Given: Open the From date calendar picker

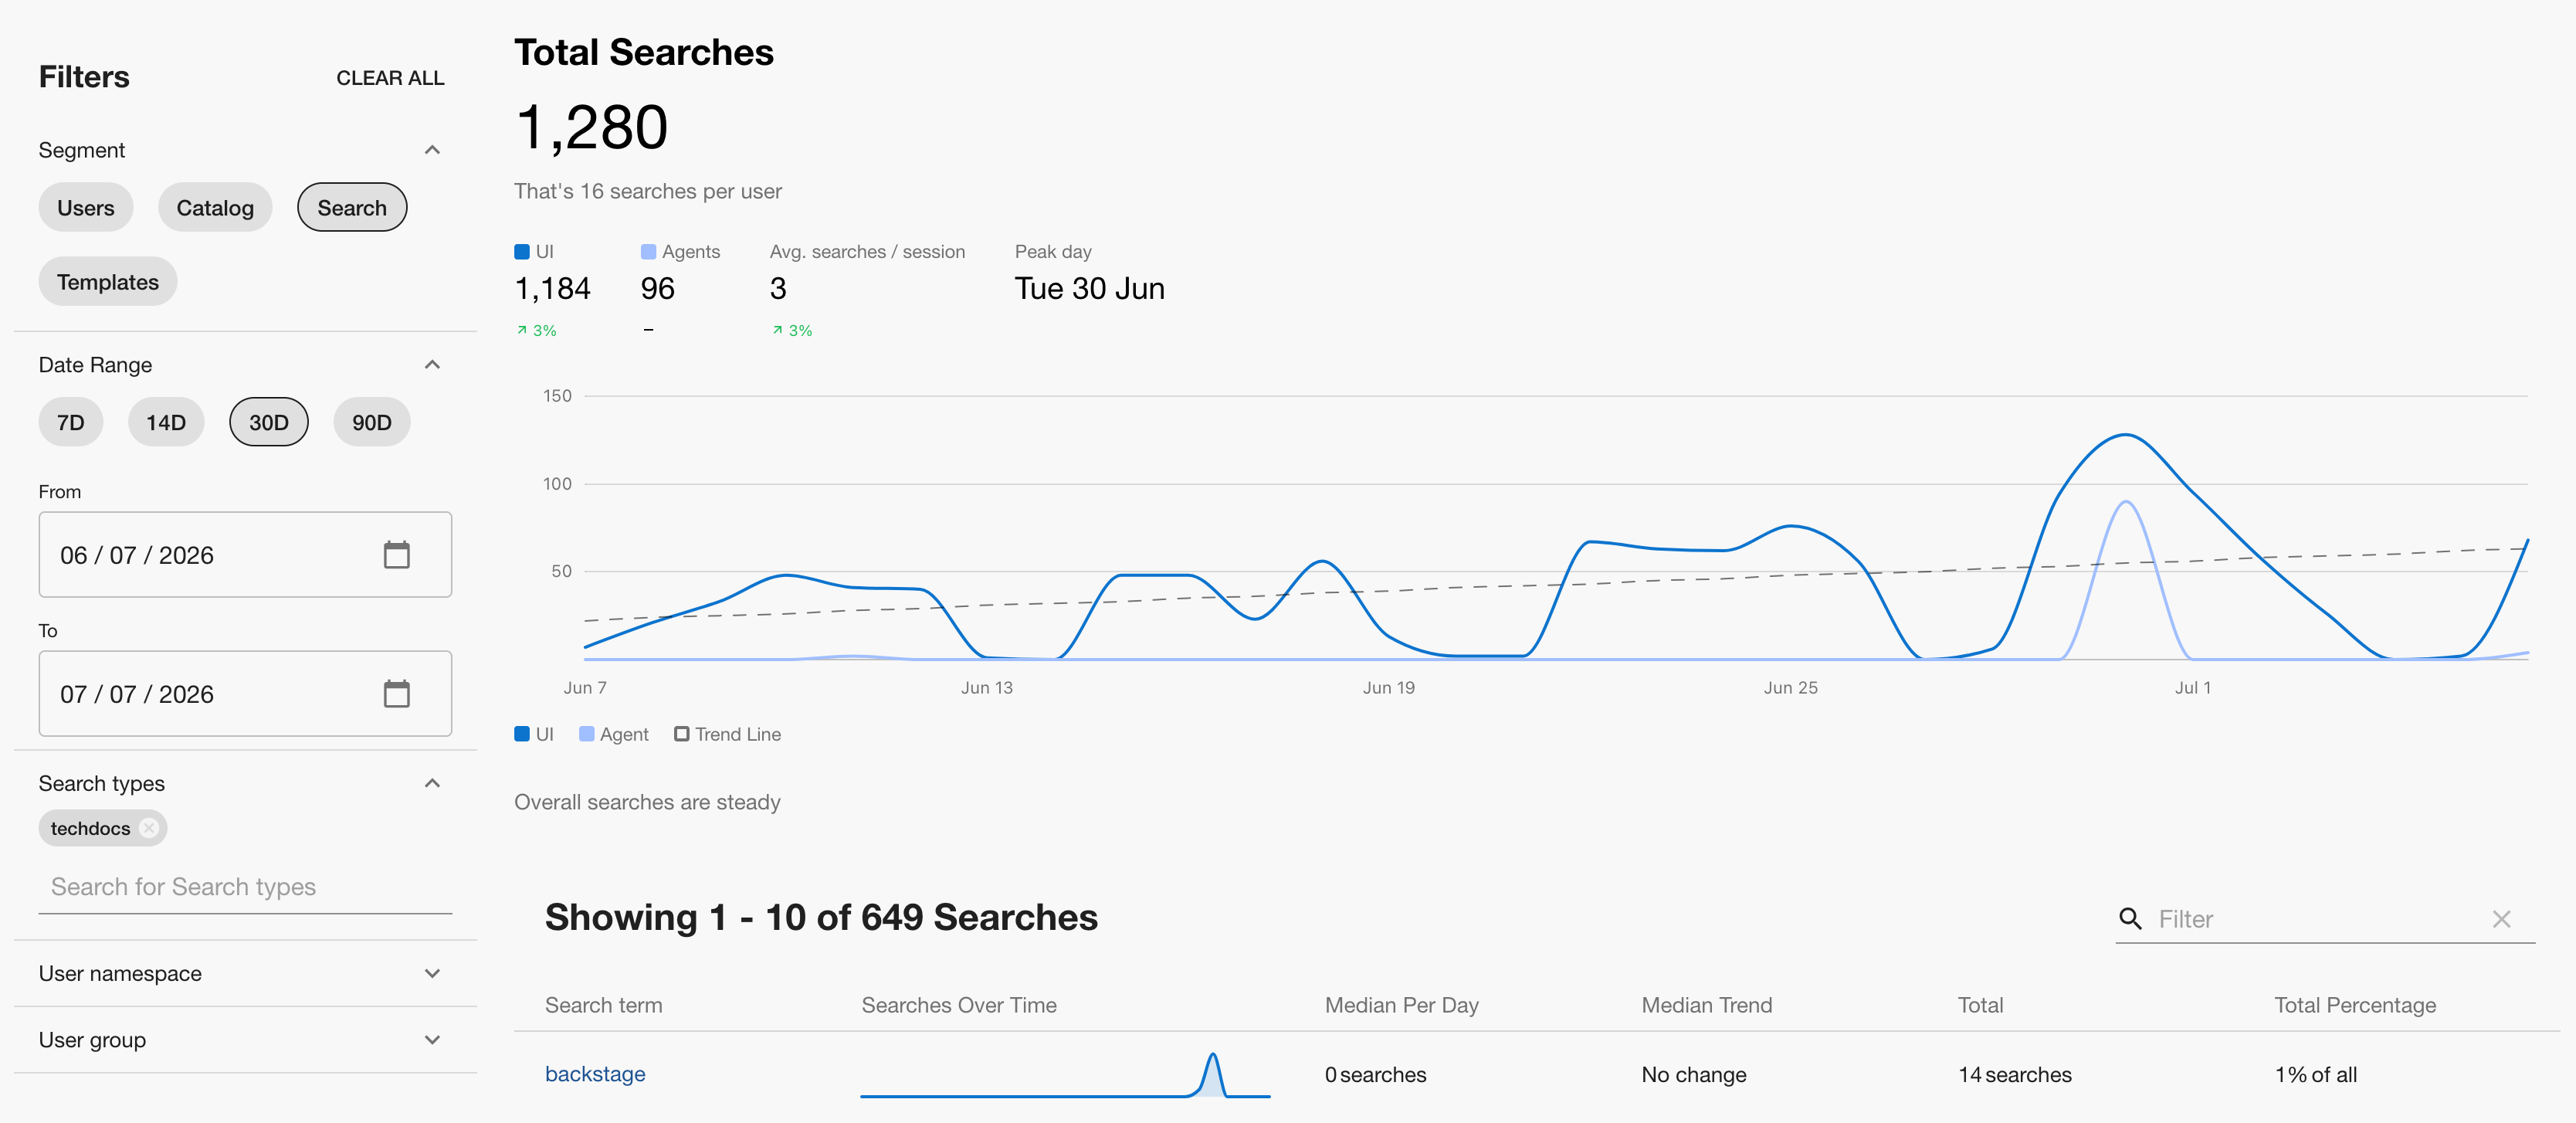Looking at the screenshot, I should [396, 555].
